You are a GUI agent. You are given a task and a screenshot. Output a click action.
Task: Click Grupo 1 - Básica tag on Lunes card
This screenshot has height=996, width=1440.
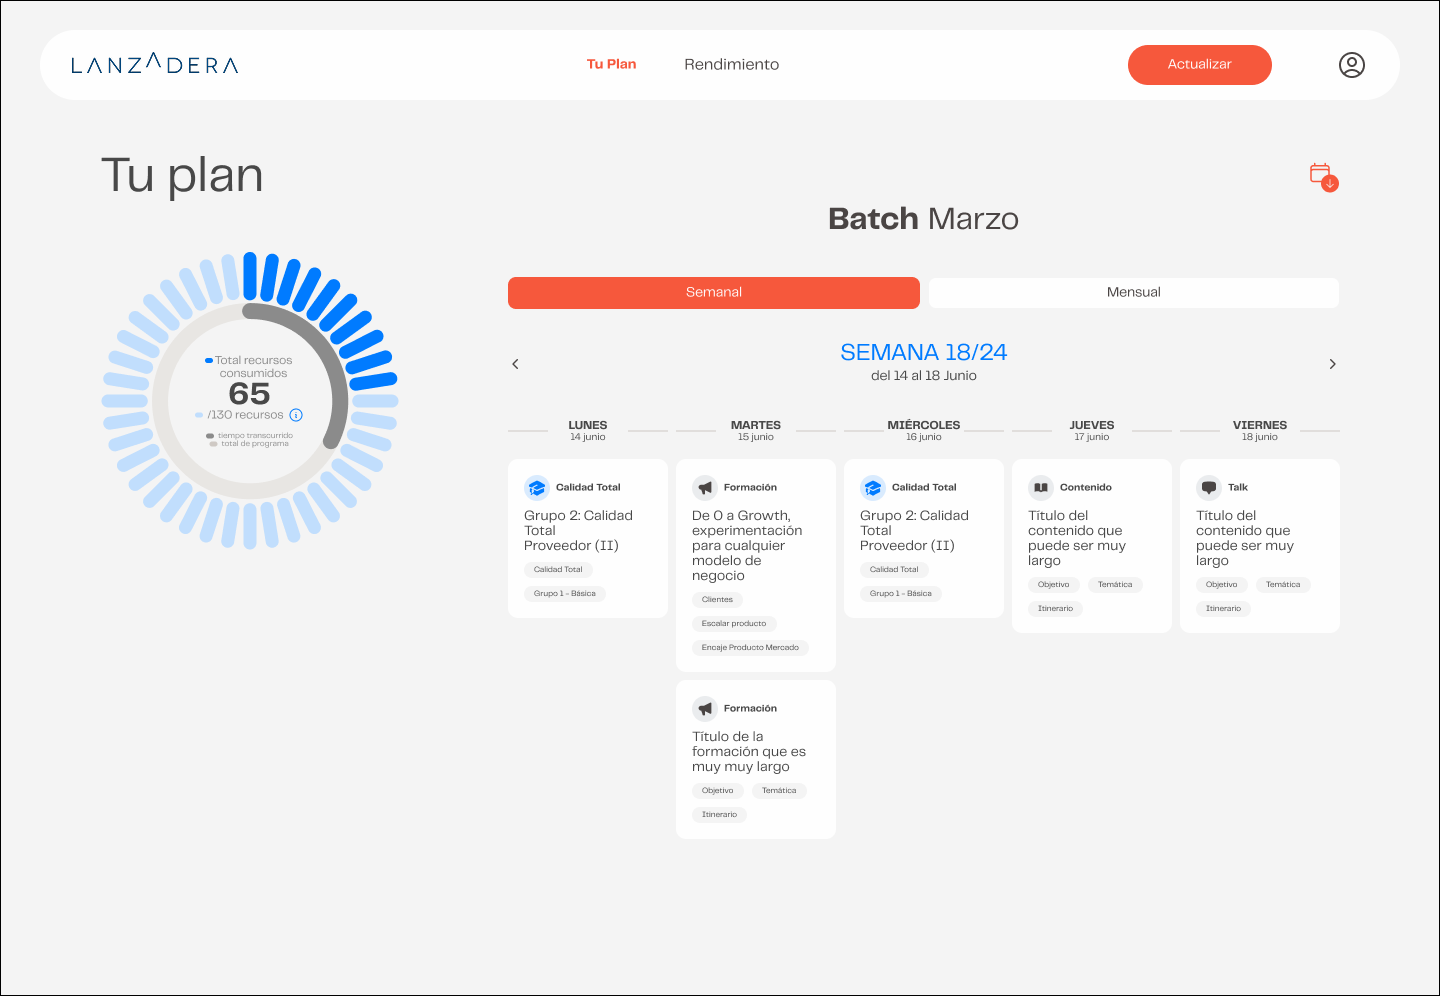[565, 594]
